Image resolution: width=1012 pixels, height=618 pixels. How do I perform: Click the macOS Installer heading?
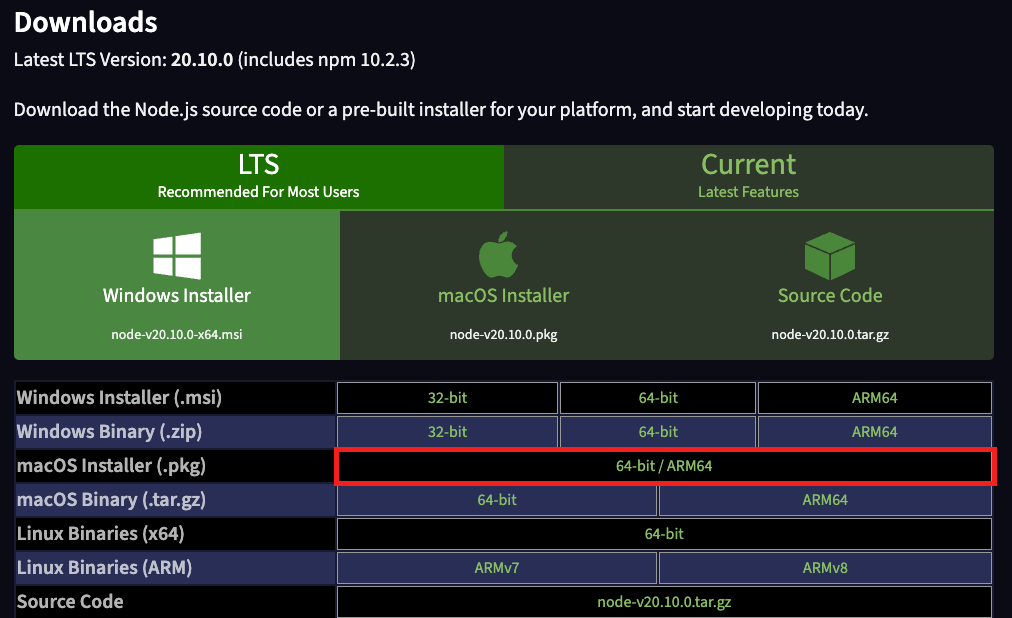click(503, 295)
